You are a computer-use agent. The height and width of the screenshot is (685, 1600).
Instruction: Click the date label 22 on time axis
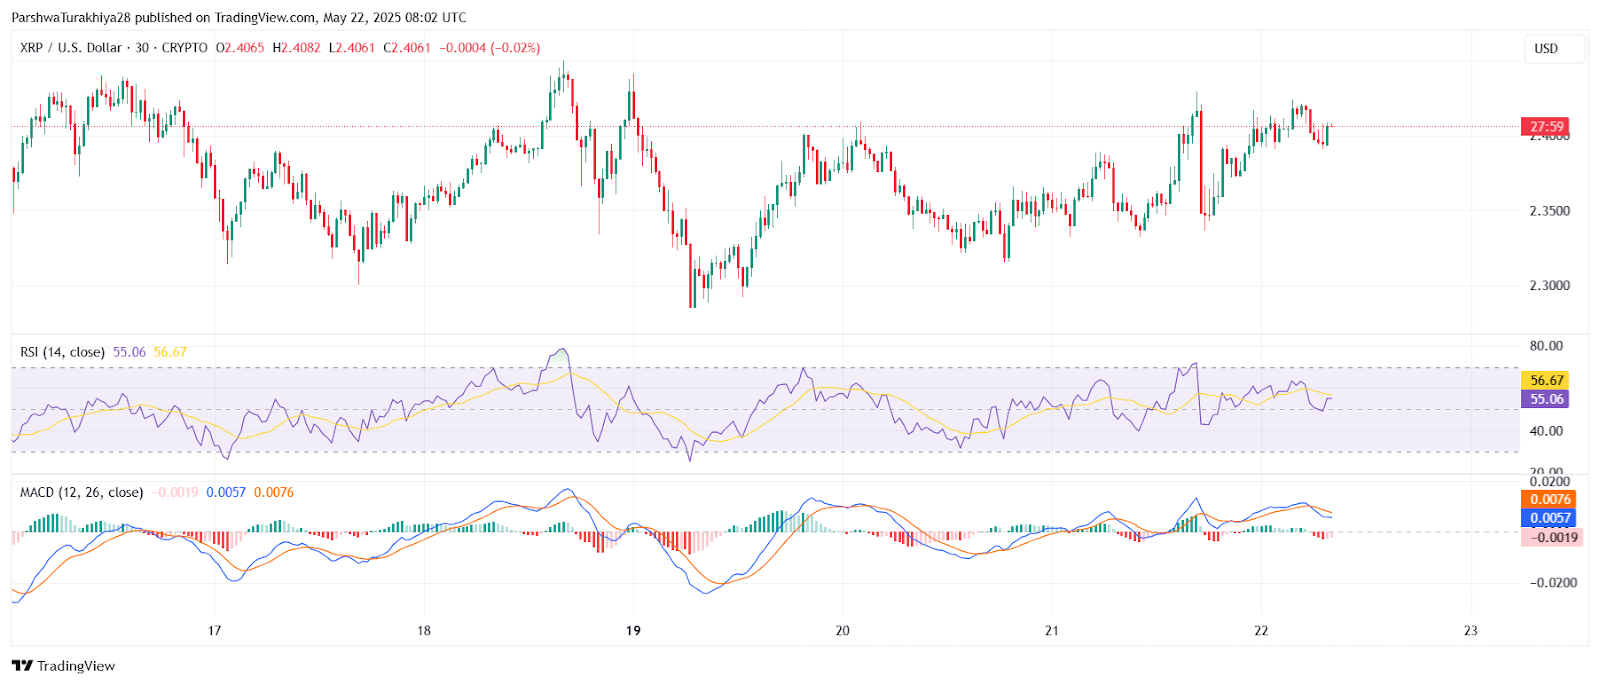pos(1261,630)
